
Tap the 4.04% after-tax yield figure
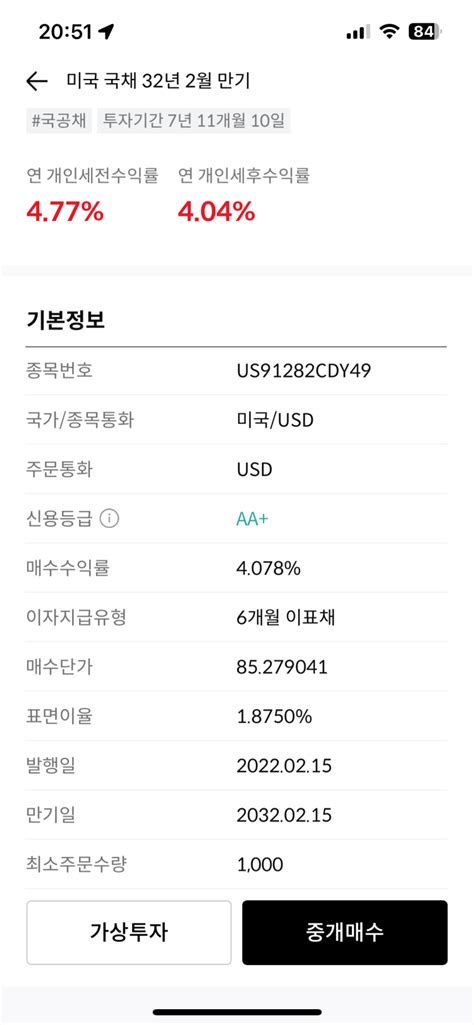(x=216, y=211)
